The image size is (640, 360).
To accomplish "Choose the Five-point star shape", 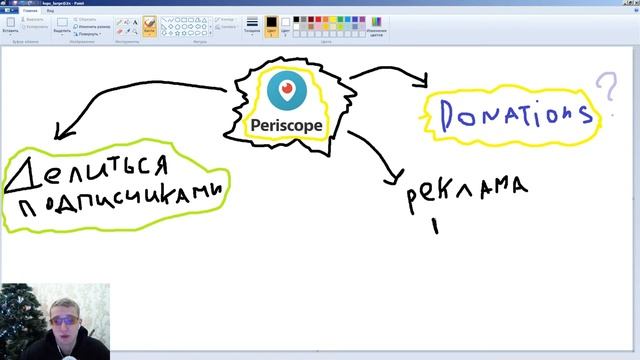I will (178, 33).
